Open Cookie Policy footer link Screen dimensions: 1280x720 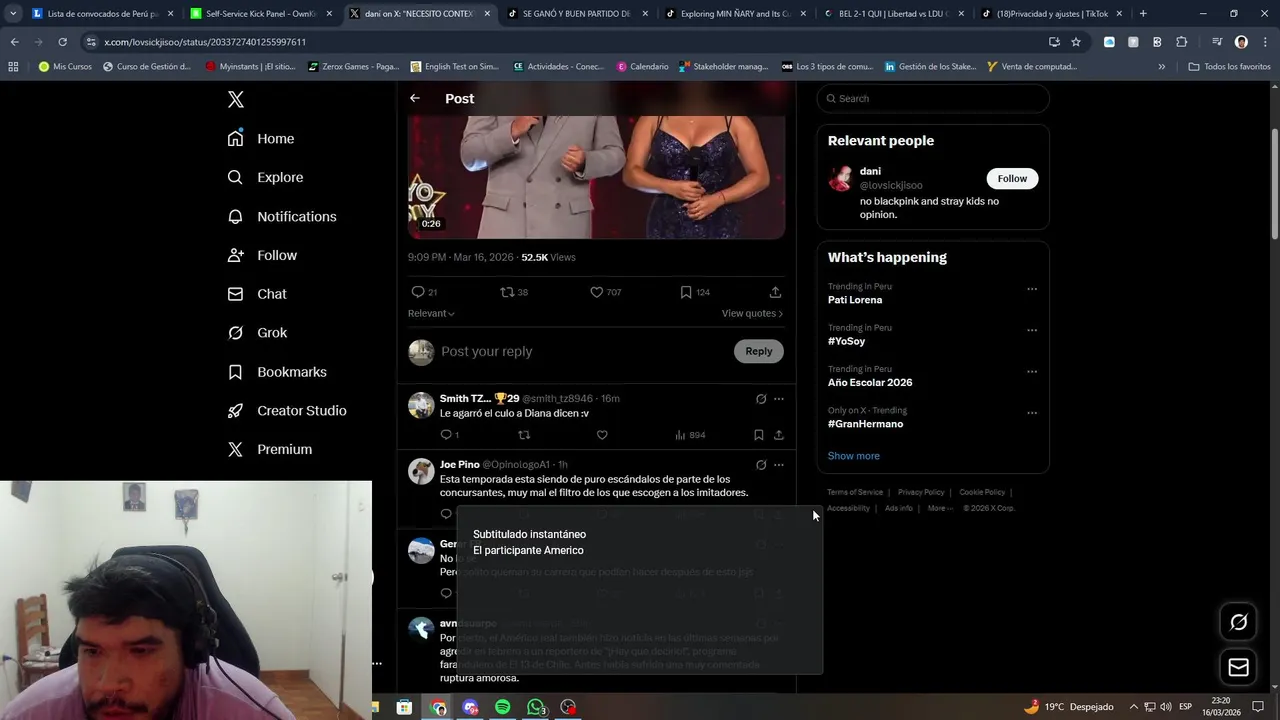pos(982,492)
